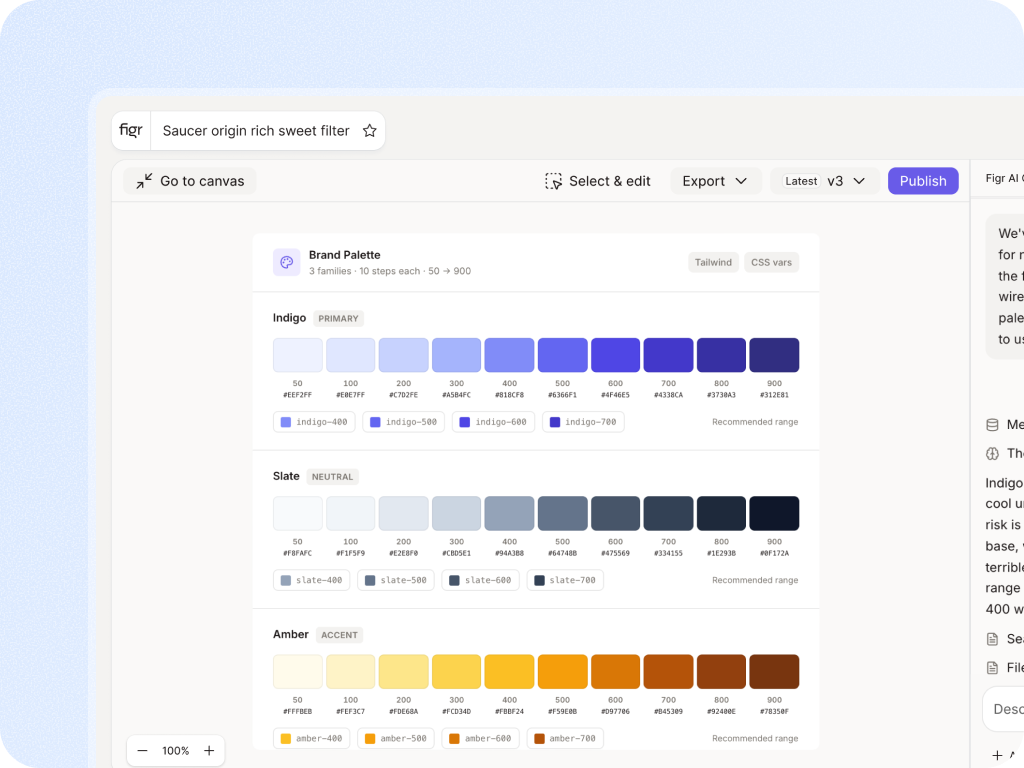Select the Indigo 600 swatch
The height and width of the screenshot is (768, 1024).
pyautogui.click(x=615, y=355)
